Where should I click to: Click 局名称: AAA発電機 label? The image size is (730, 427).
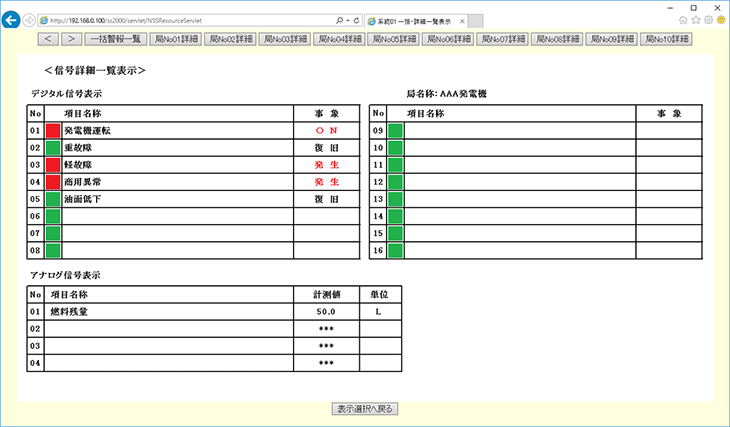(446, 94)
